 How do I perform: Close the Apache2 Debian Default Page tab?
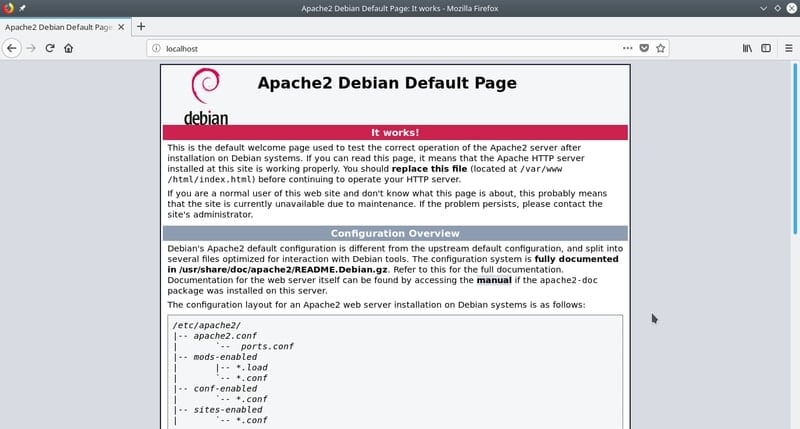121,27
